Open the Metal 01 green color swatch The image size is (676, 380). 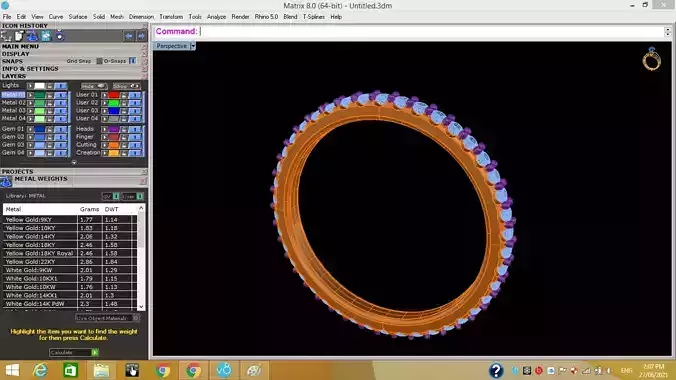[40, 95]
